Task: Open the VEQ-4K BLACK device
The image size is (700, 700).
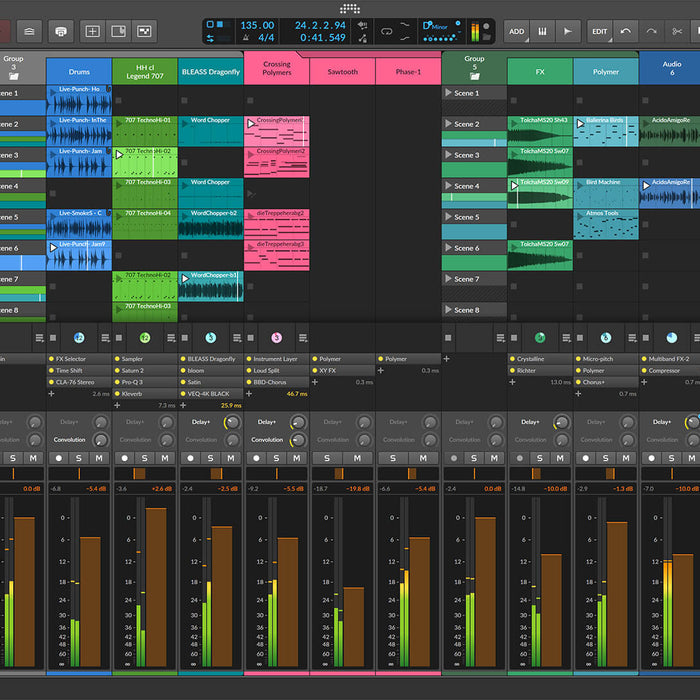Action: 211,394
